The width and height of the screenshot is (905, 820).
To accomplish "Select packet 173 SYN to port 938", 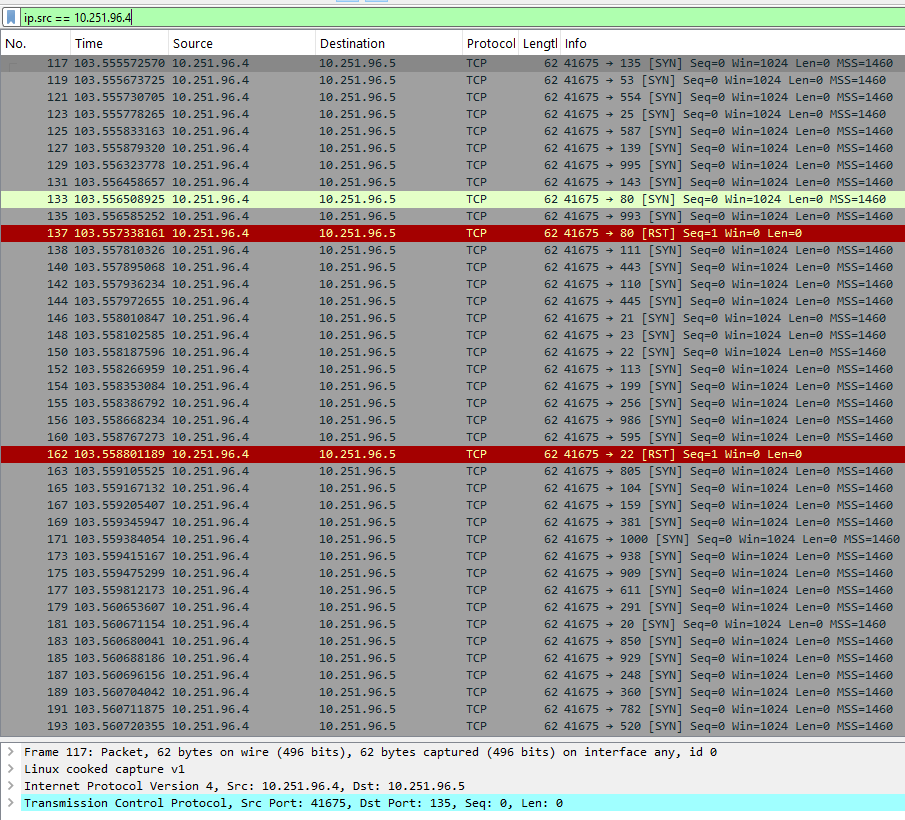I will [452, 556].
